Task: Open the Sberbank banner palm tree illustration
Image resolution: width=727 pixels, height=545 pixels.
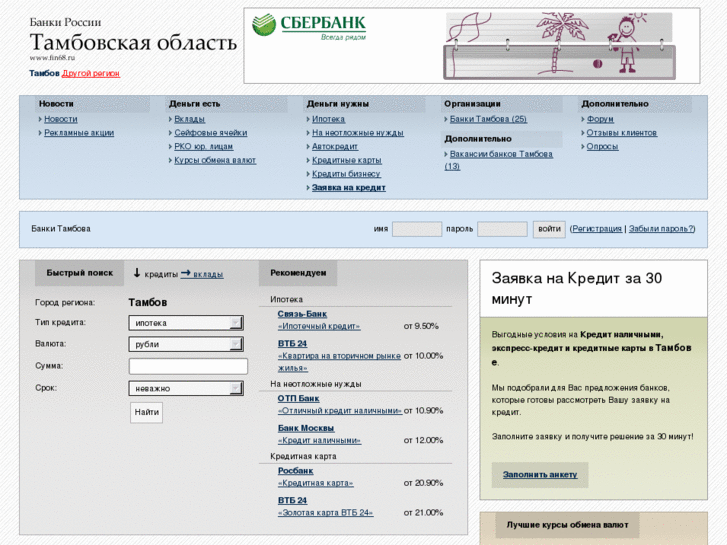Action: pos(558,44)
